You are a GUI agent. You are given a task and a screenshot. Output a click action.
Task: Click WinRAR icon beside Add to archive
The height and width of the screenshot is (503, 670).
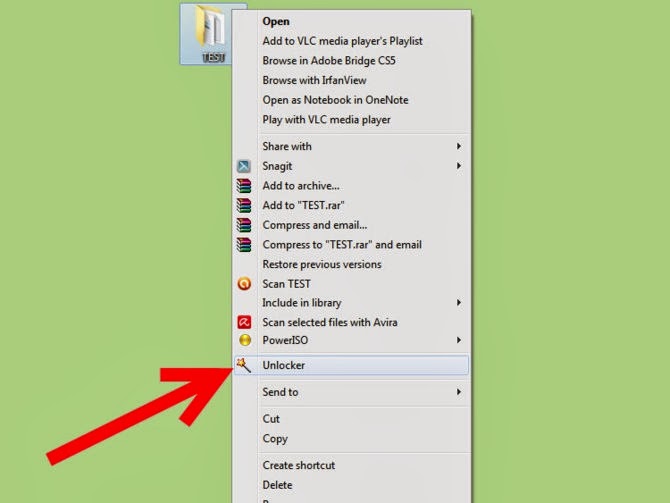pos(244,185)
